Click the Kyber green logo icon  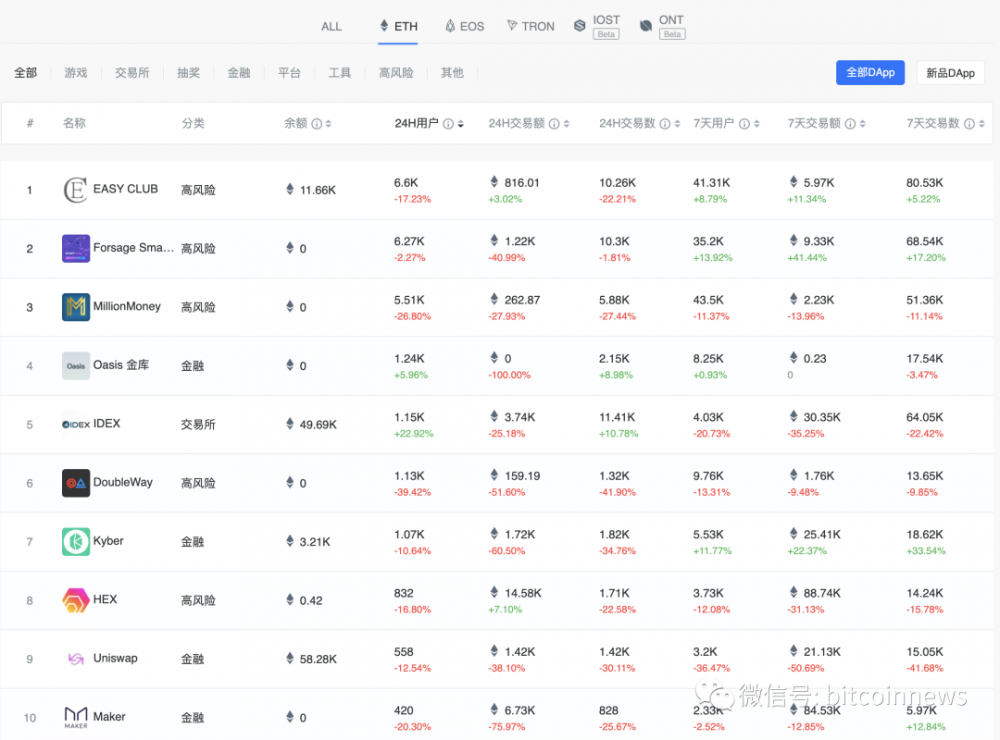(76, 541)
